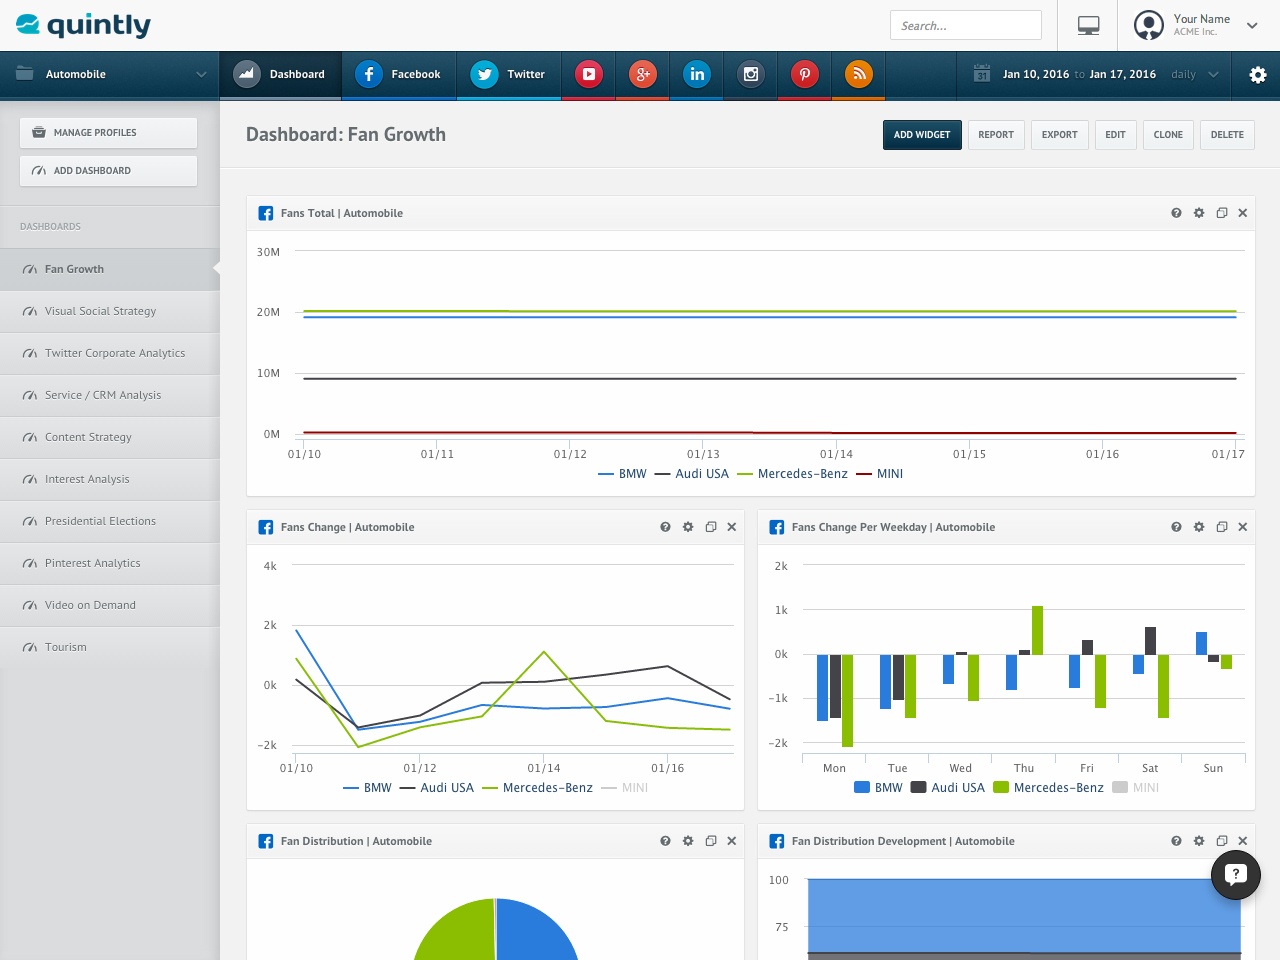Open the Pinterest Analytics dashboard

110,563
